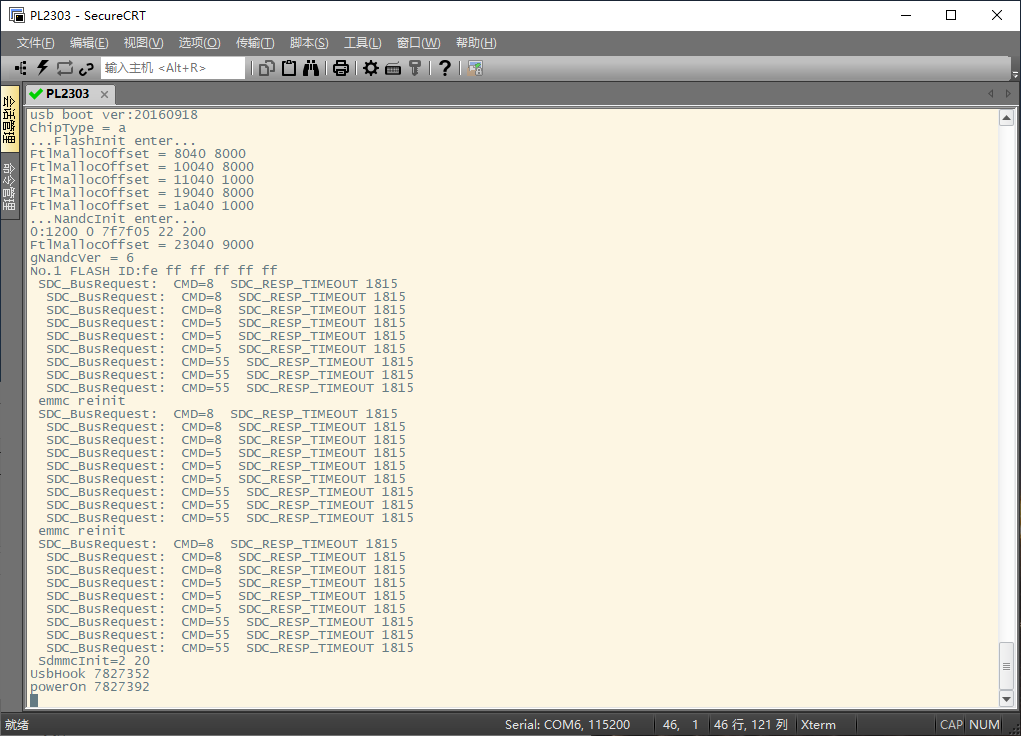Click the Print icon

click(x=341, y=68)
